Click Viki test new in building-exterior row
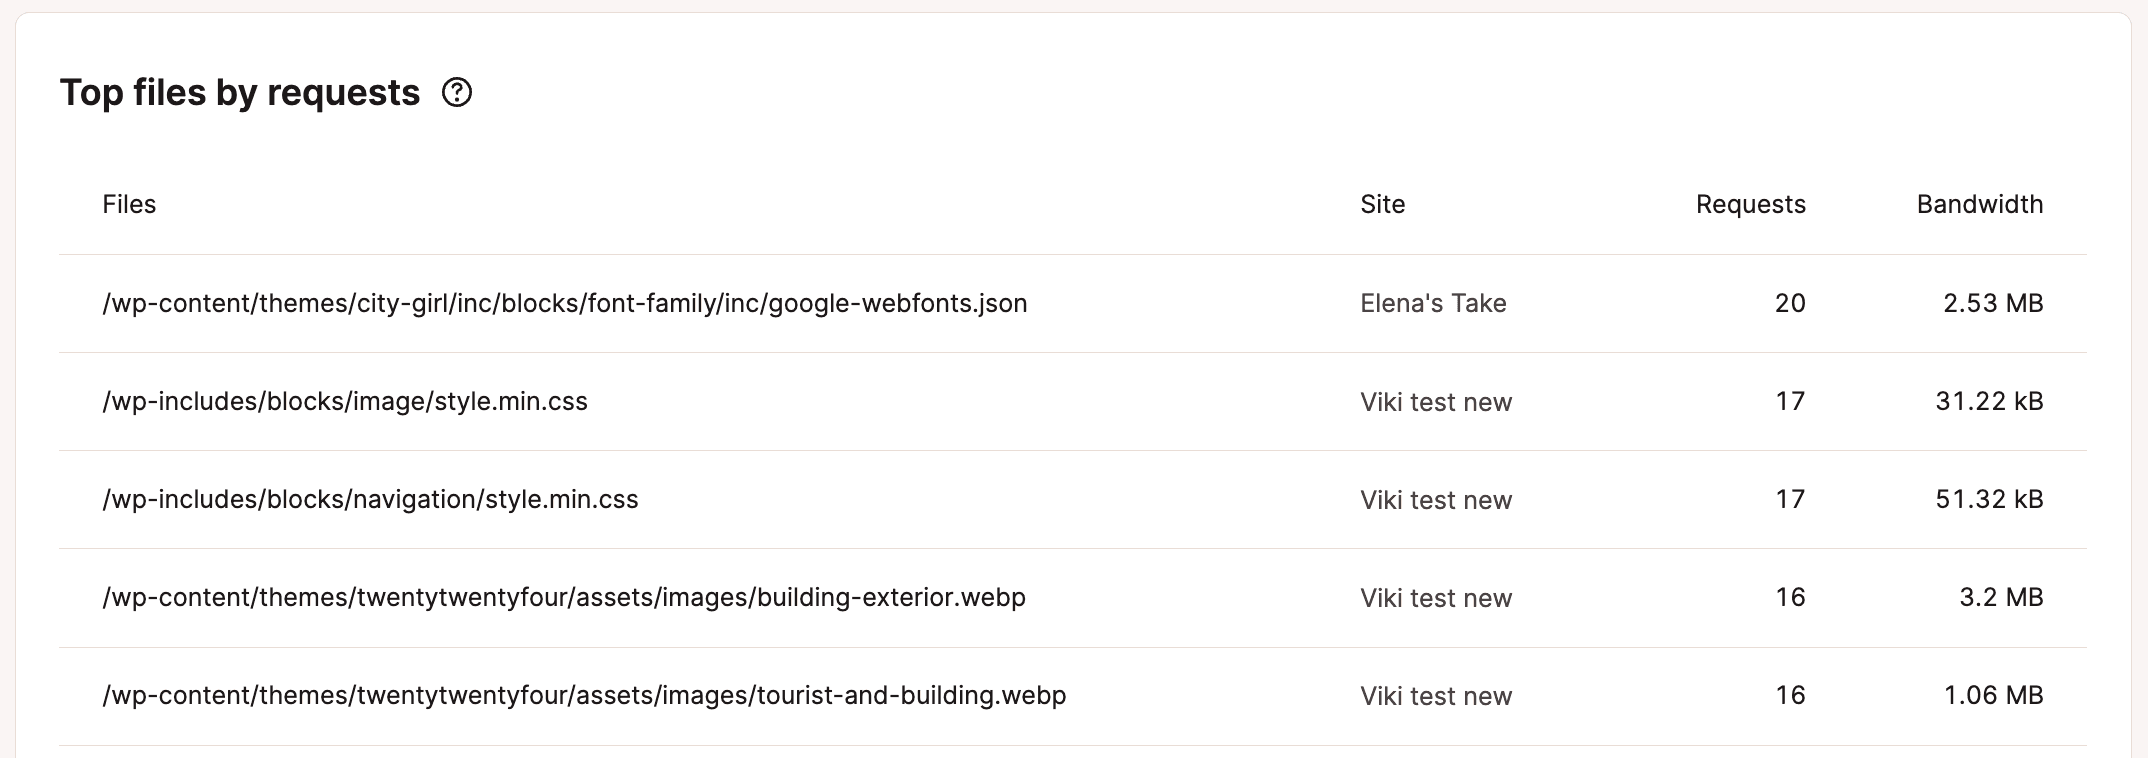Screen dimensions: 2148x758 coord(1436,598)
